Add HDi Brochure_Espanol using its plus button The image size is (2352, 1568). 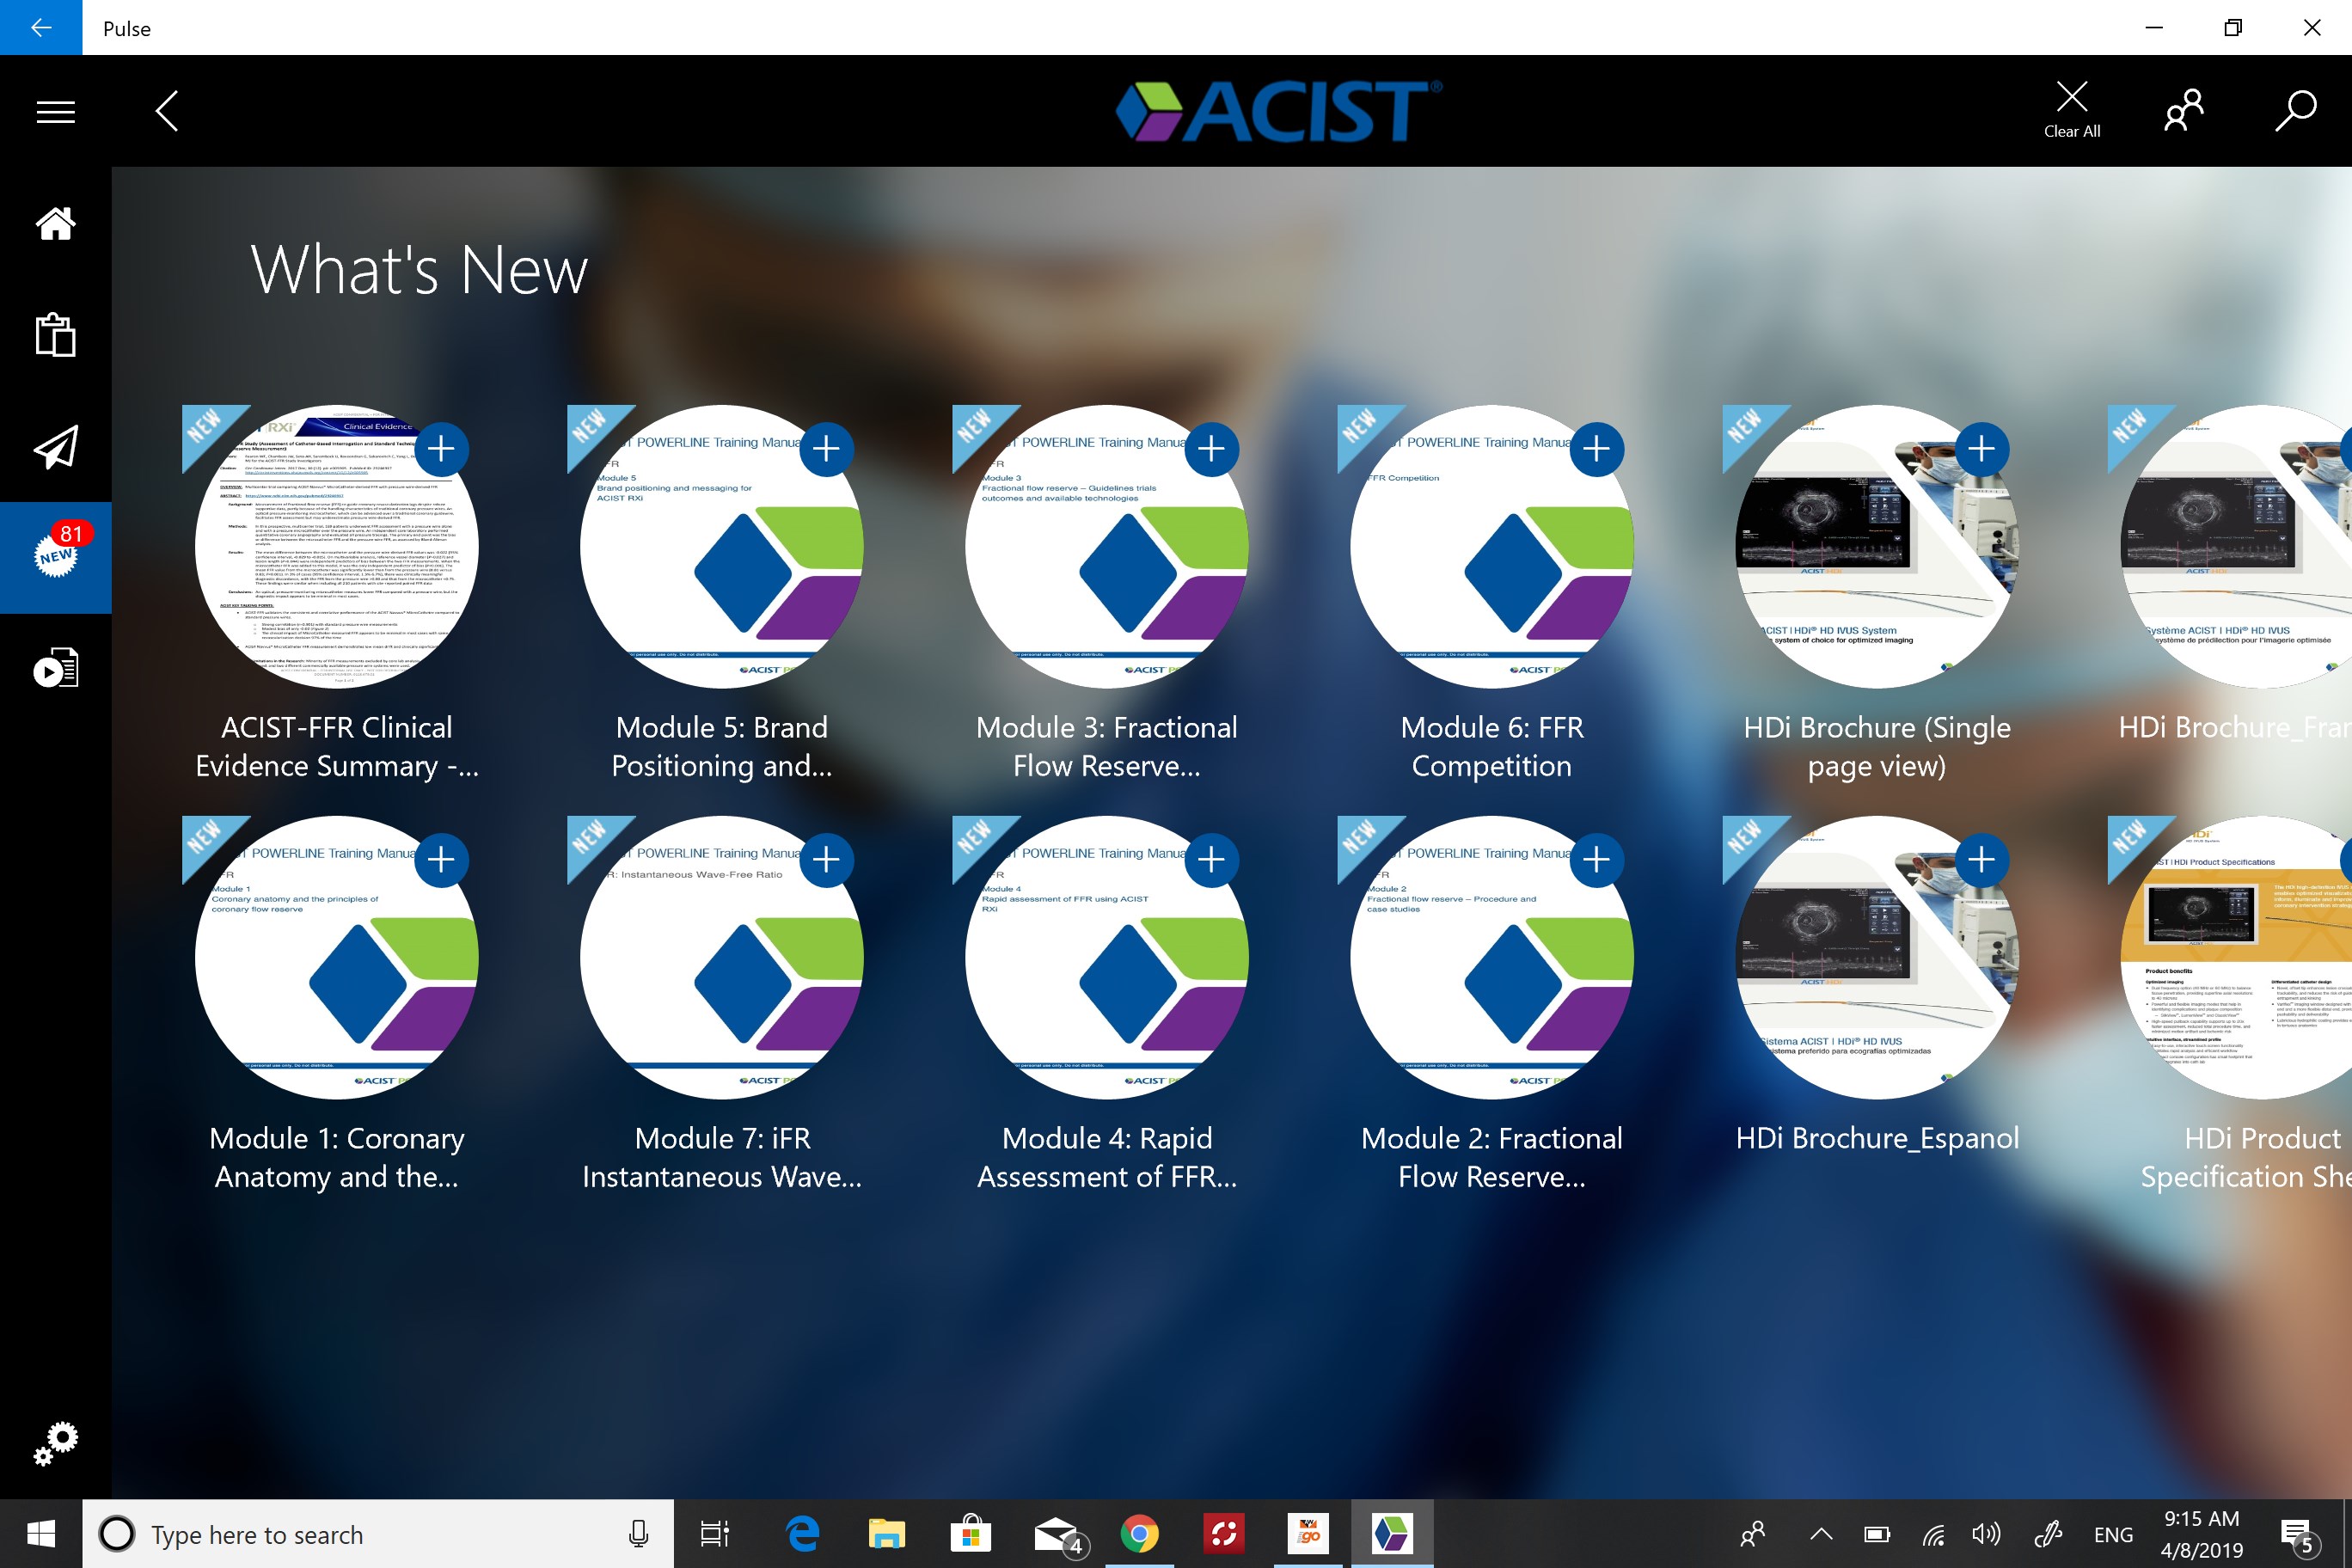point(1981,860)
